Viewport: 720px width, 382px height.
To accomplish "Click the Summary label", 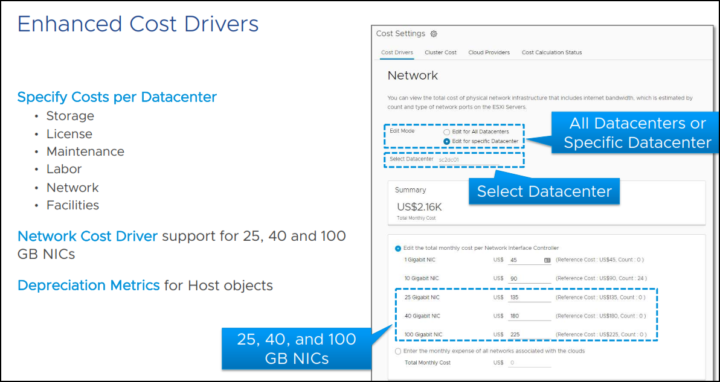I will pos(410,190).
